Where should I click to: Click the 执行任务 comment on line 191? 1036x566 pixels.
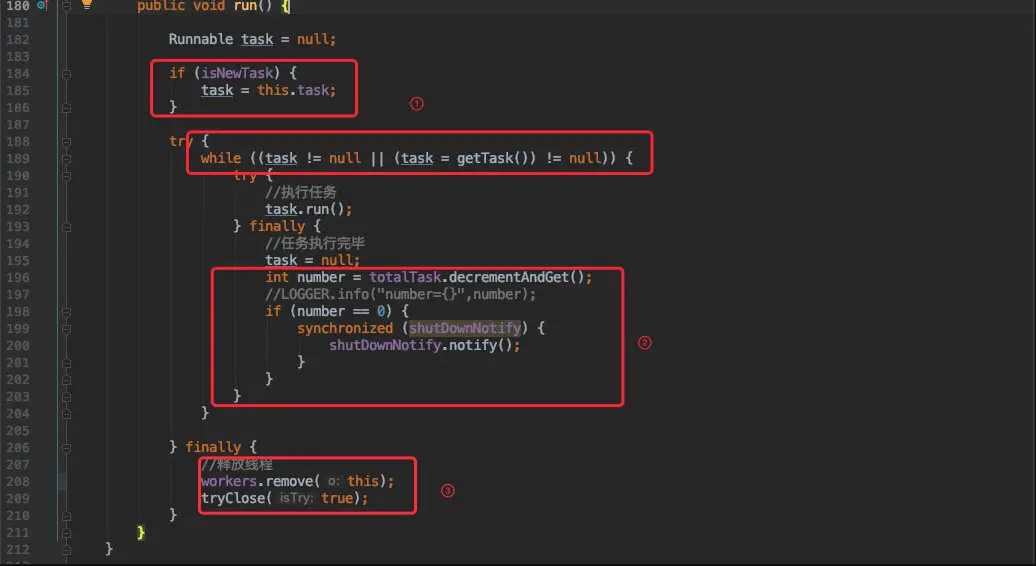(x=301, y=192)
